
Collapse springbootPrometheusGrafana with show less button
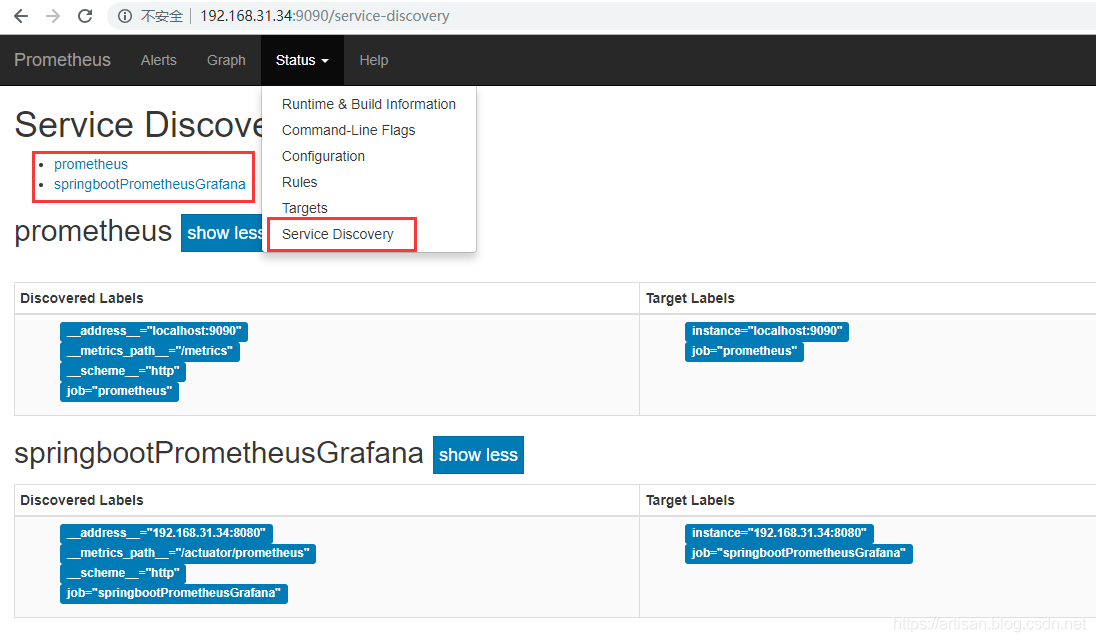click(478, 455)
